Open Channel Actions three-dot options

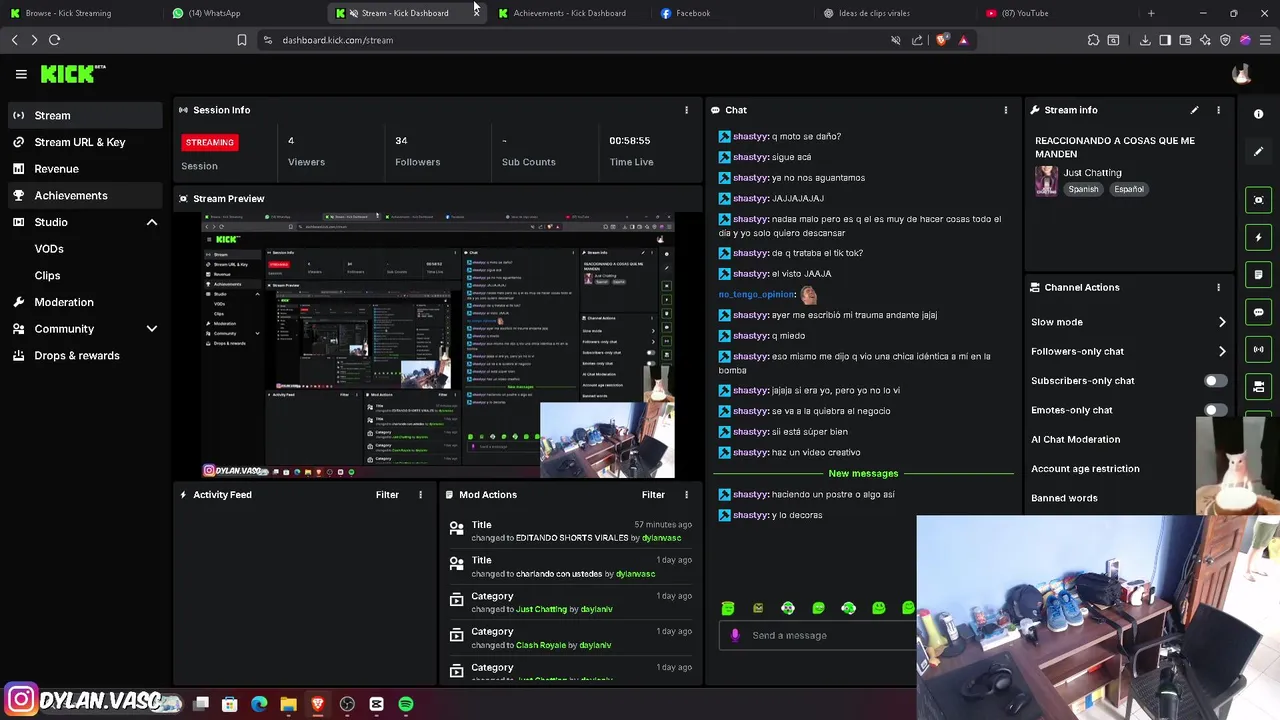pos(1218,287)
